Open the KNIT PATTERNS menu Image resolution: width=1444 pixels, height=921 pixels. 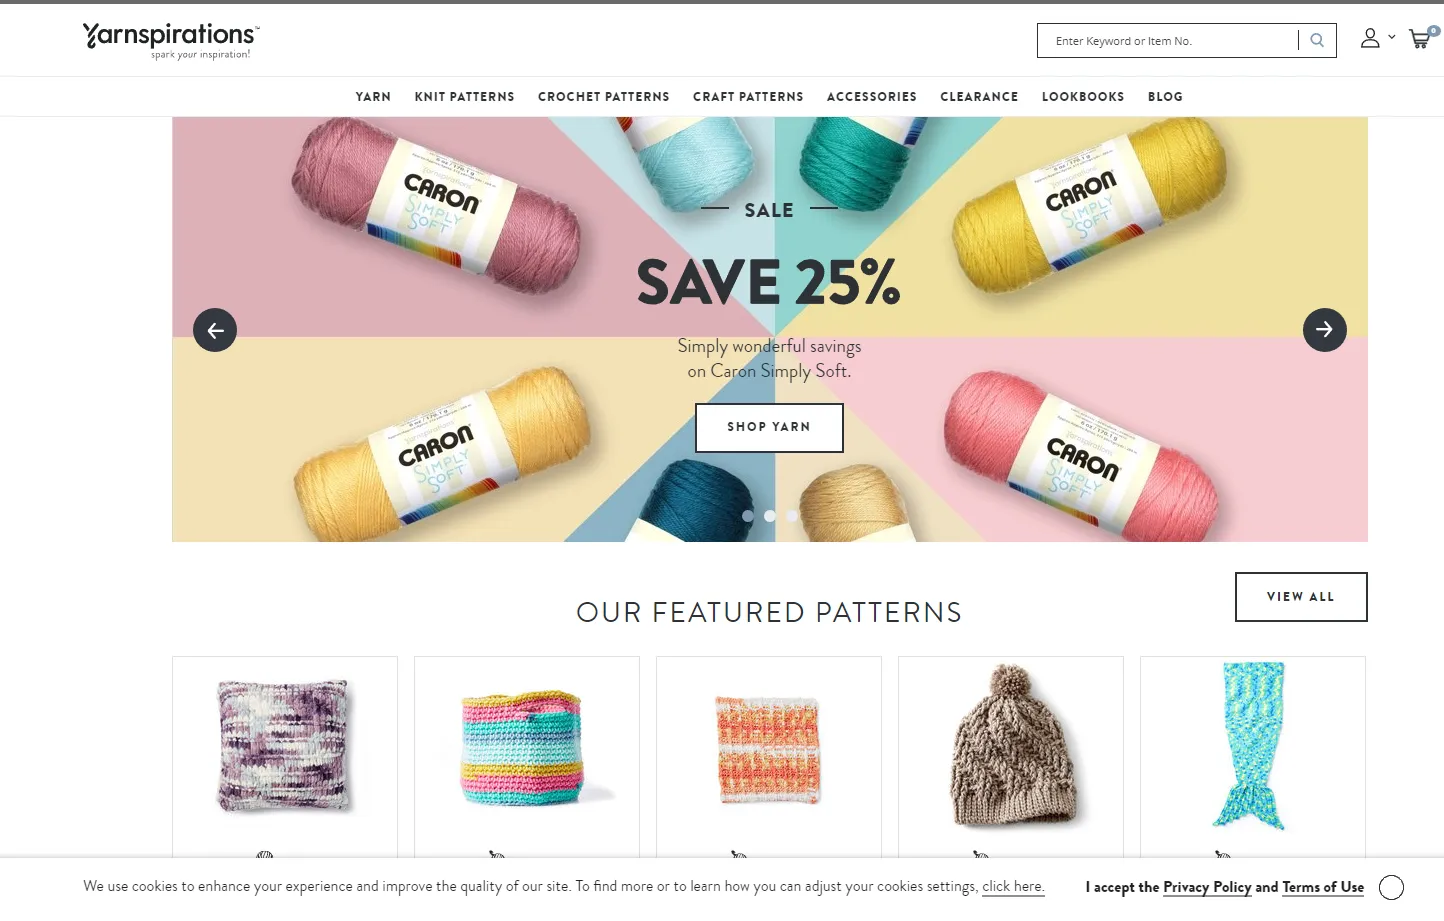[465, 97]
